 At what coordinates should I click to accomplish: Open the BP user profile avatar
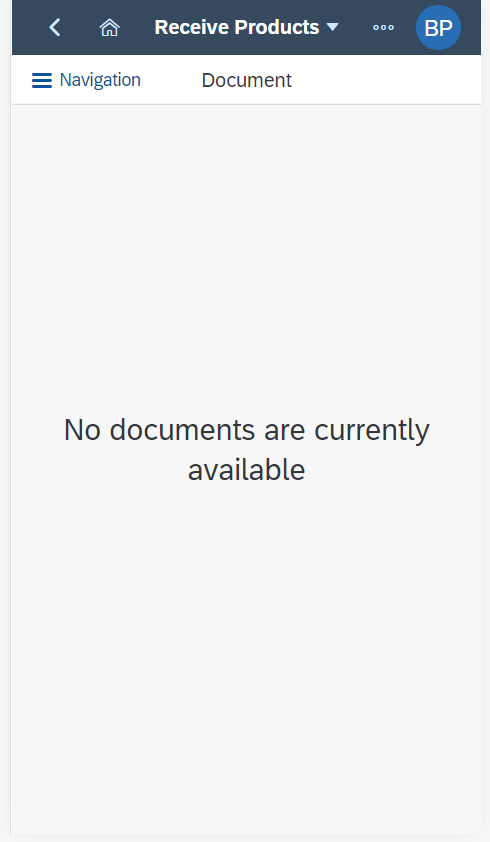[438, 27]
